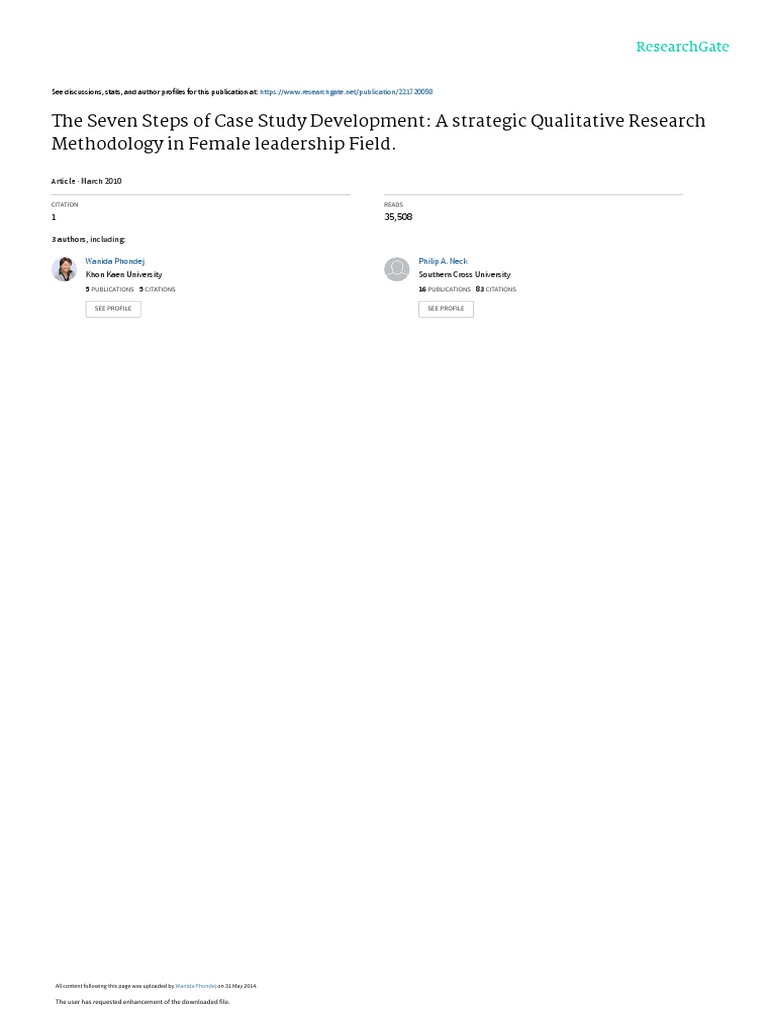Click the Seven Steps of Case Study title
This screenshot has height=1024, width=768.
(378, 132)
